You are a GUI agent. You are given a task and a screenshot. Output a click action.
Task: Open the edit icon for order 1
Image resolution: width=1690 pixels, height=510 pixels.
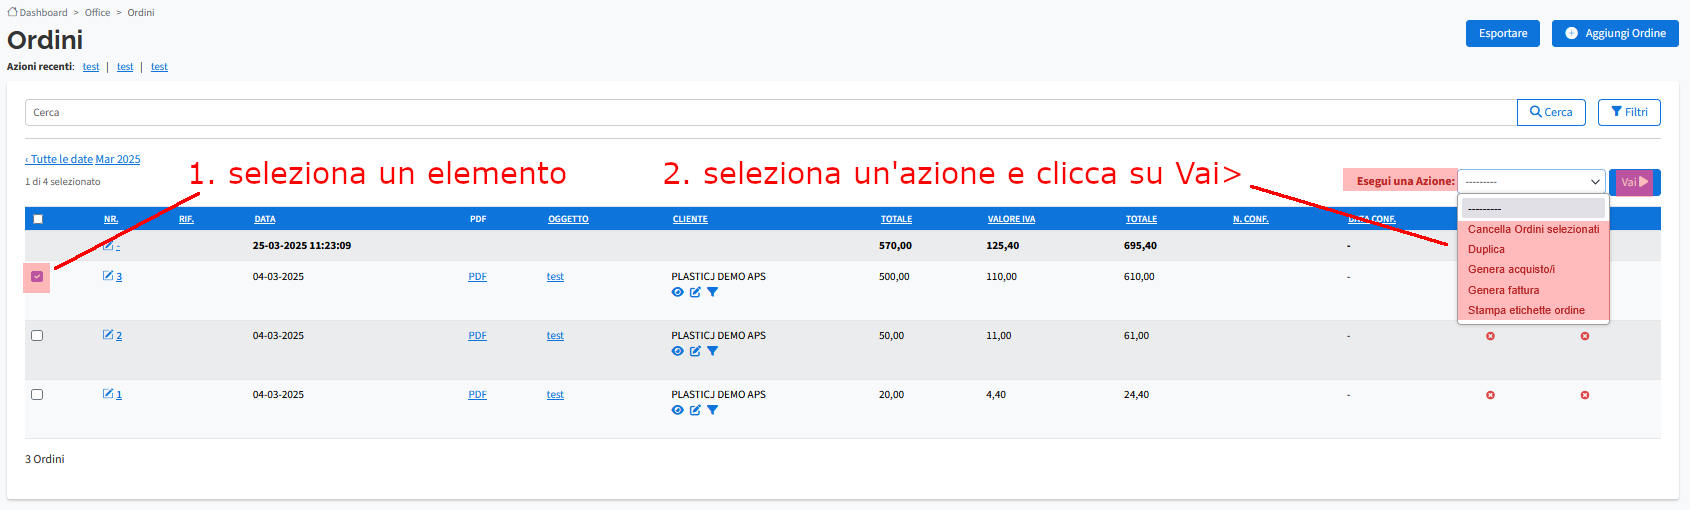108,394
